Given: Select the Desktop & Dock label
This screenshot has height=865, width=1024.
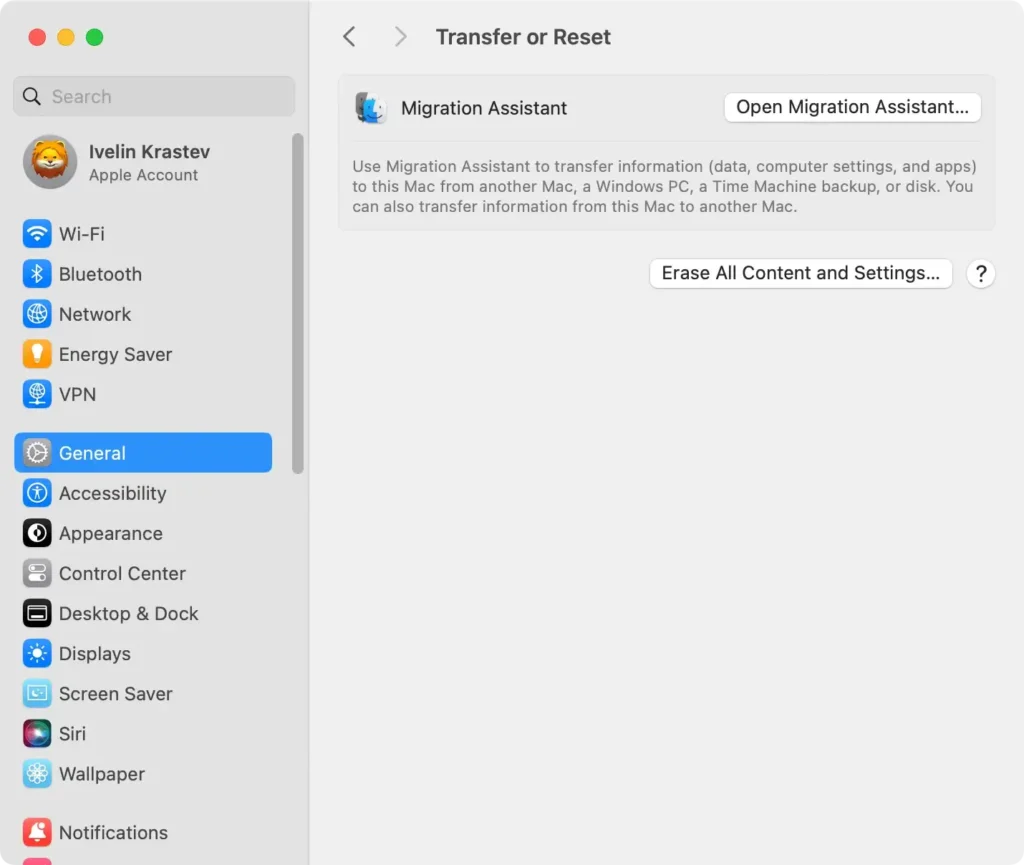Looking at the screenshot, I should pos(129,614).
